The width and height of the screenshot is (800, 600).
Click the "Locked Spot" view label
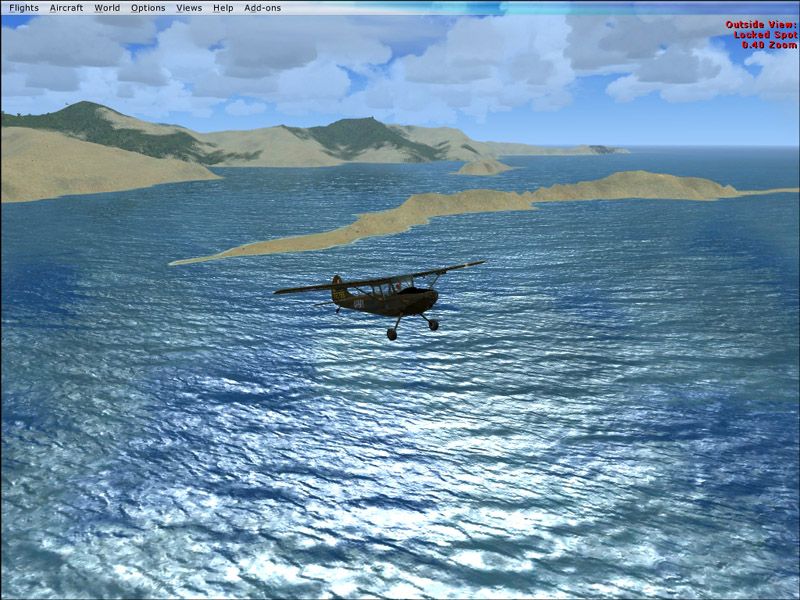765,34
